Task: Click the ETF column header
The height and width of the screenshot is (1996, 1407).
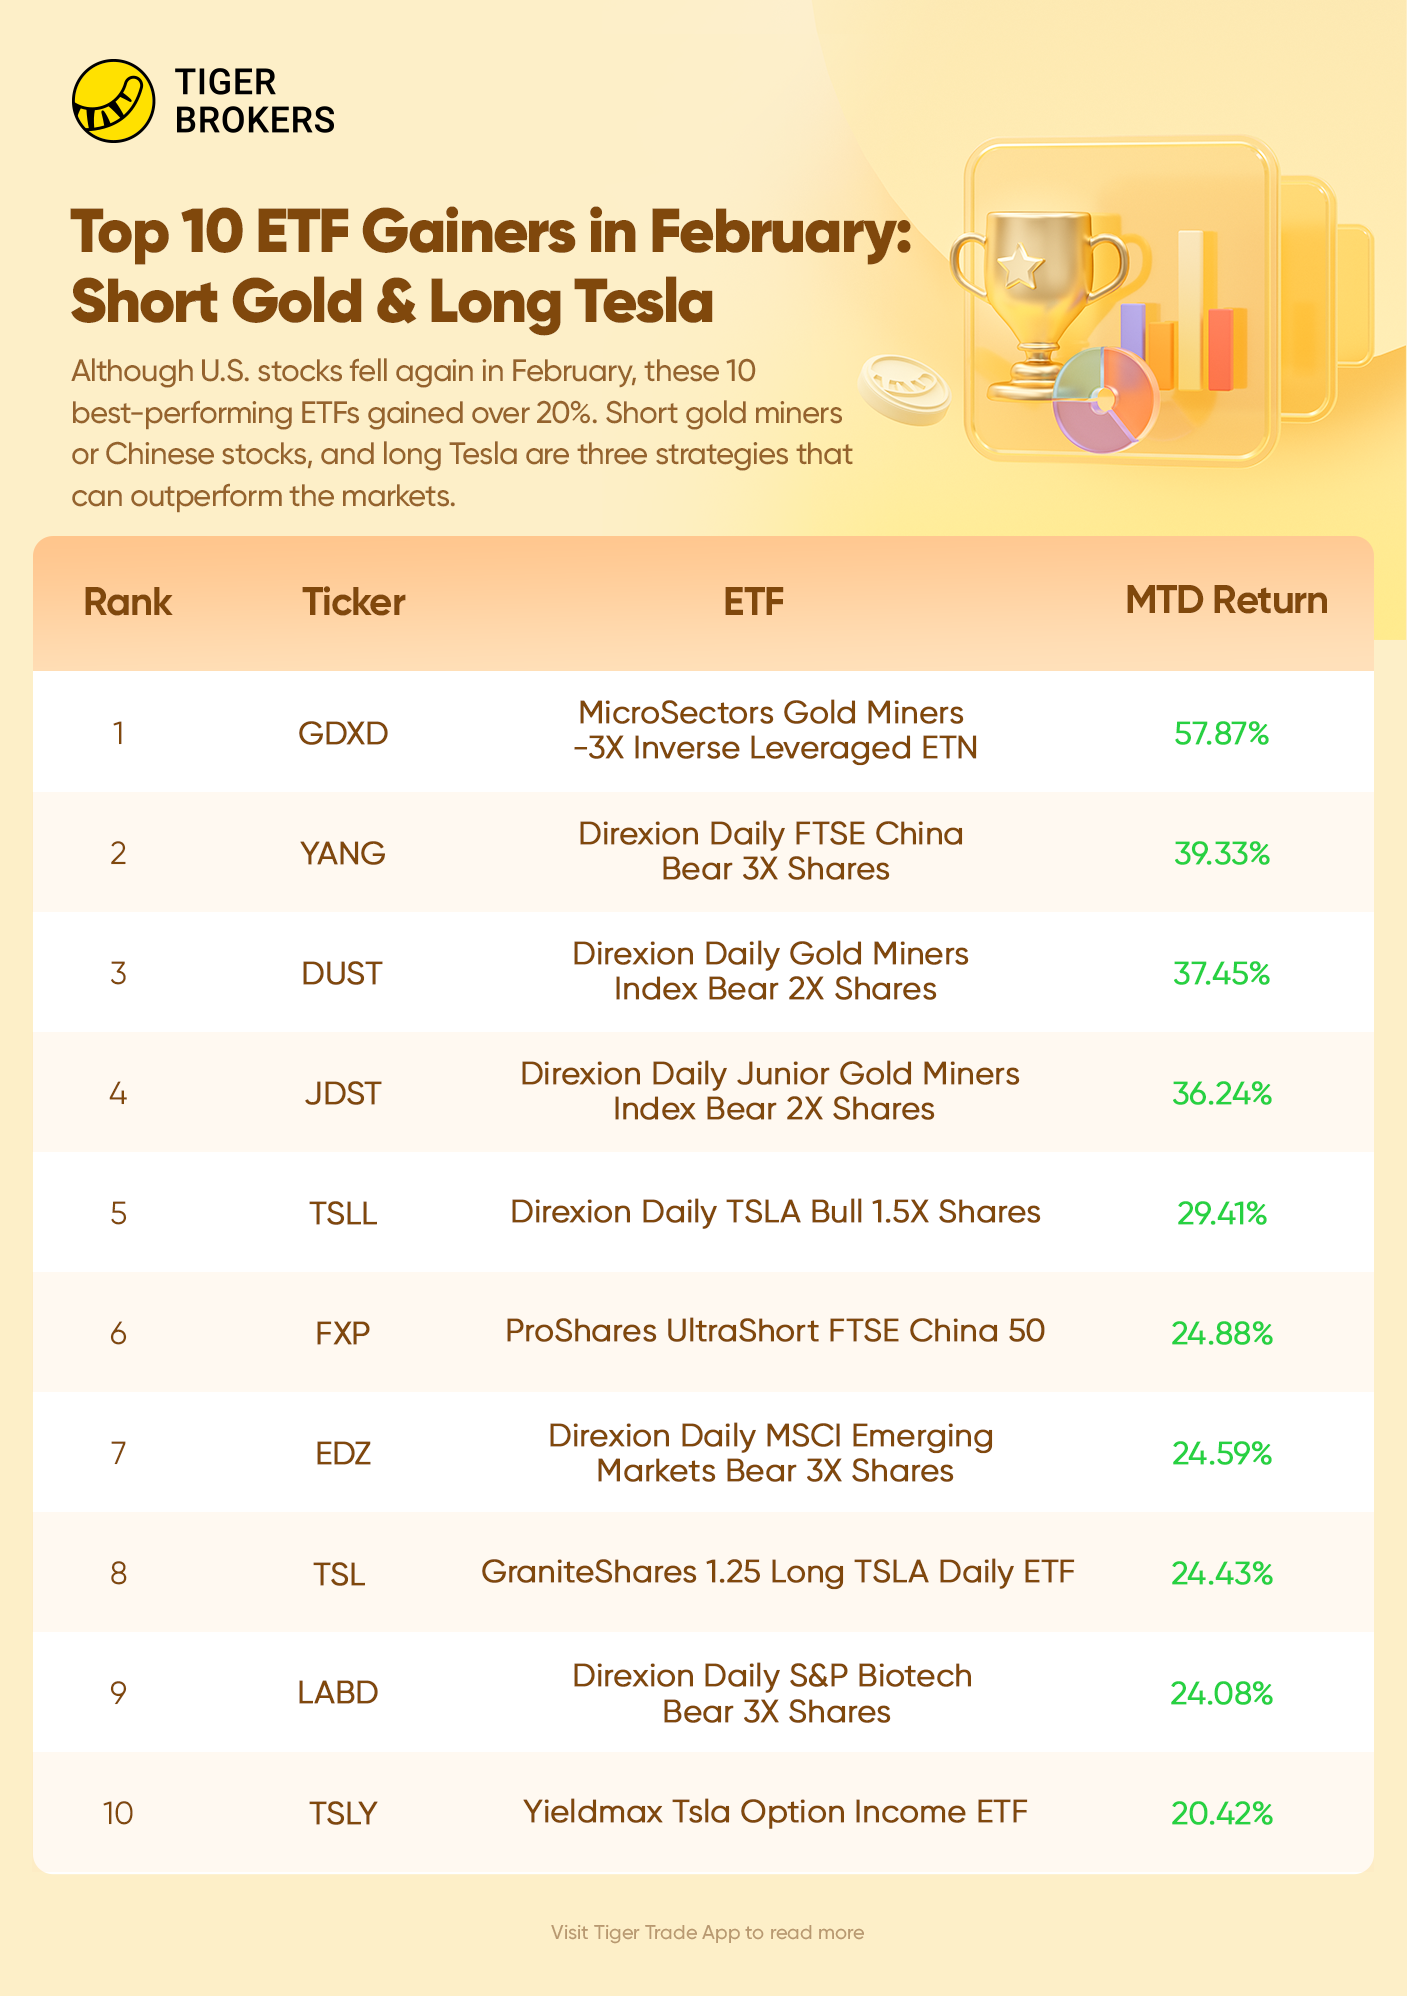Action: tap(753, 602)
